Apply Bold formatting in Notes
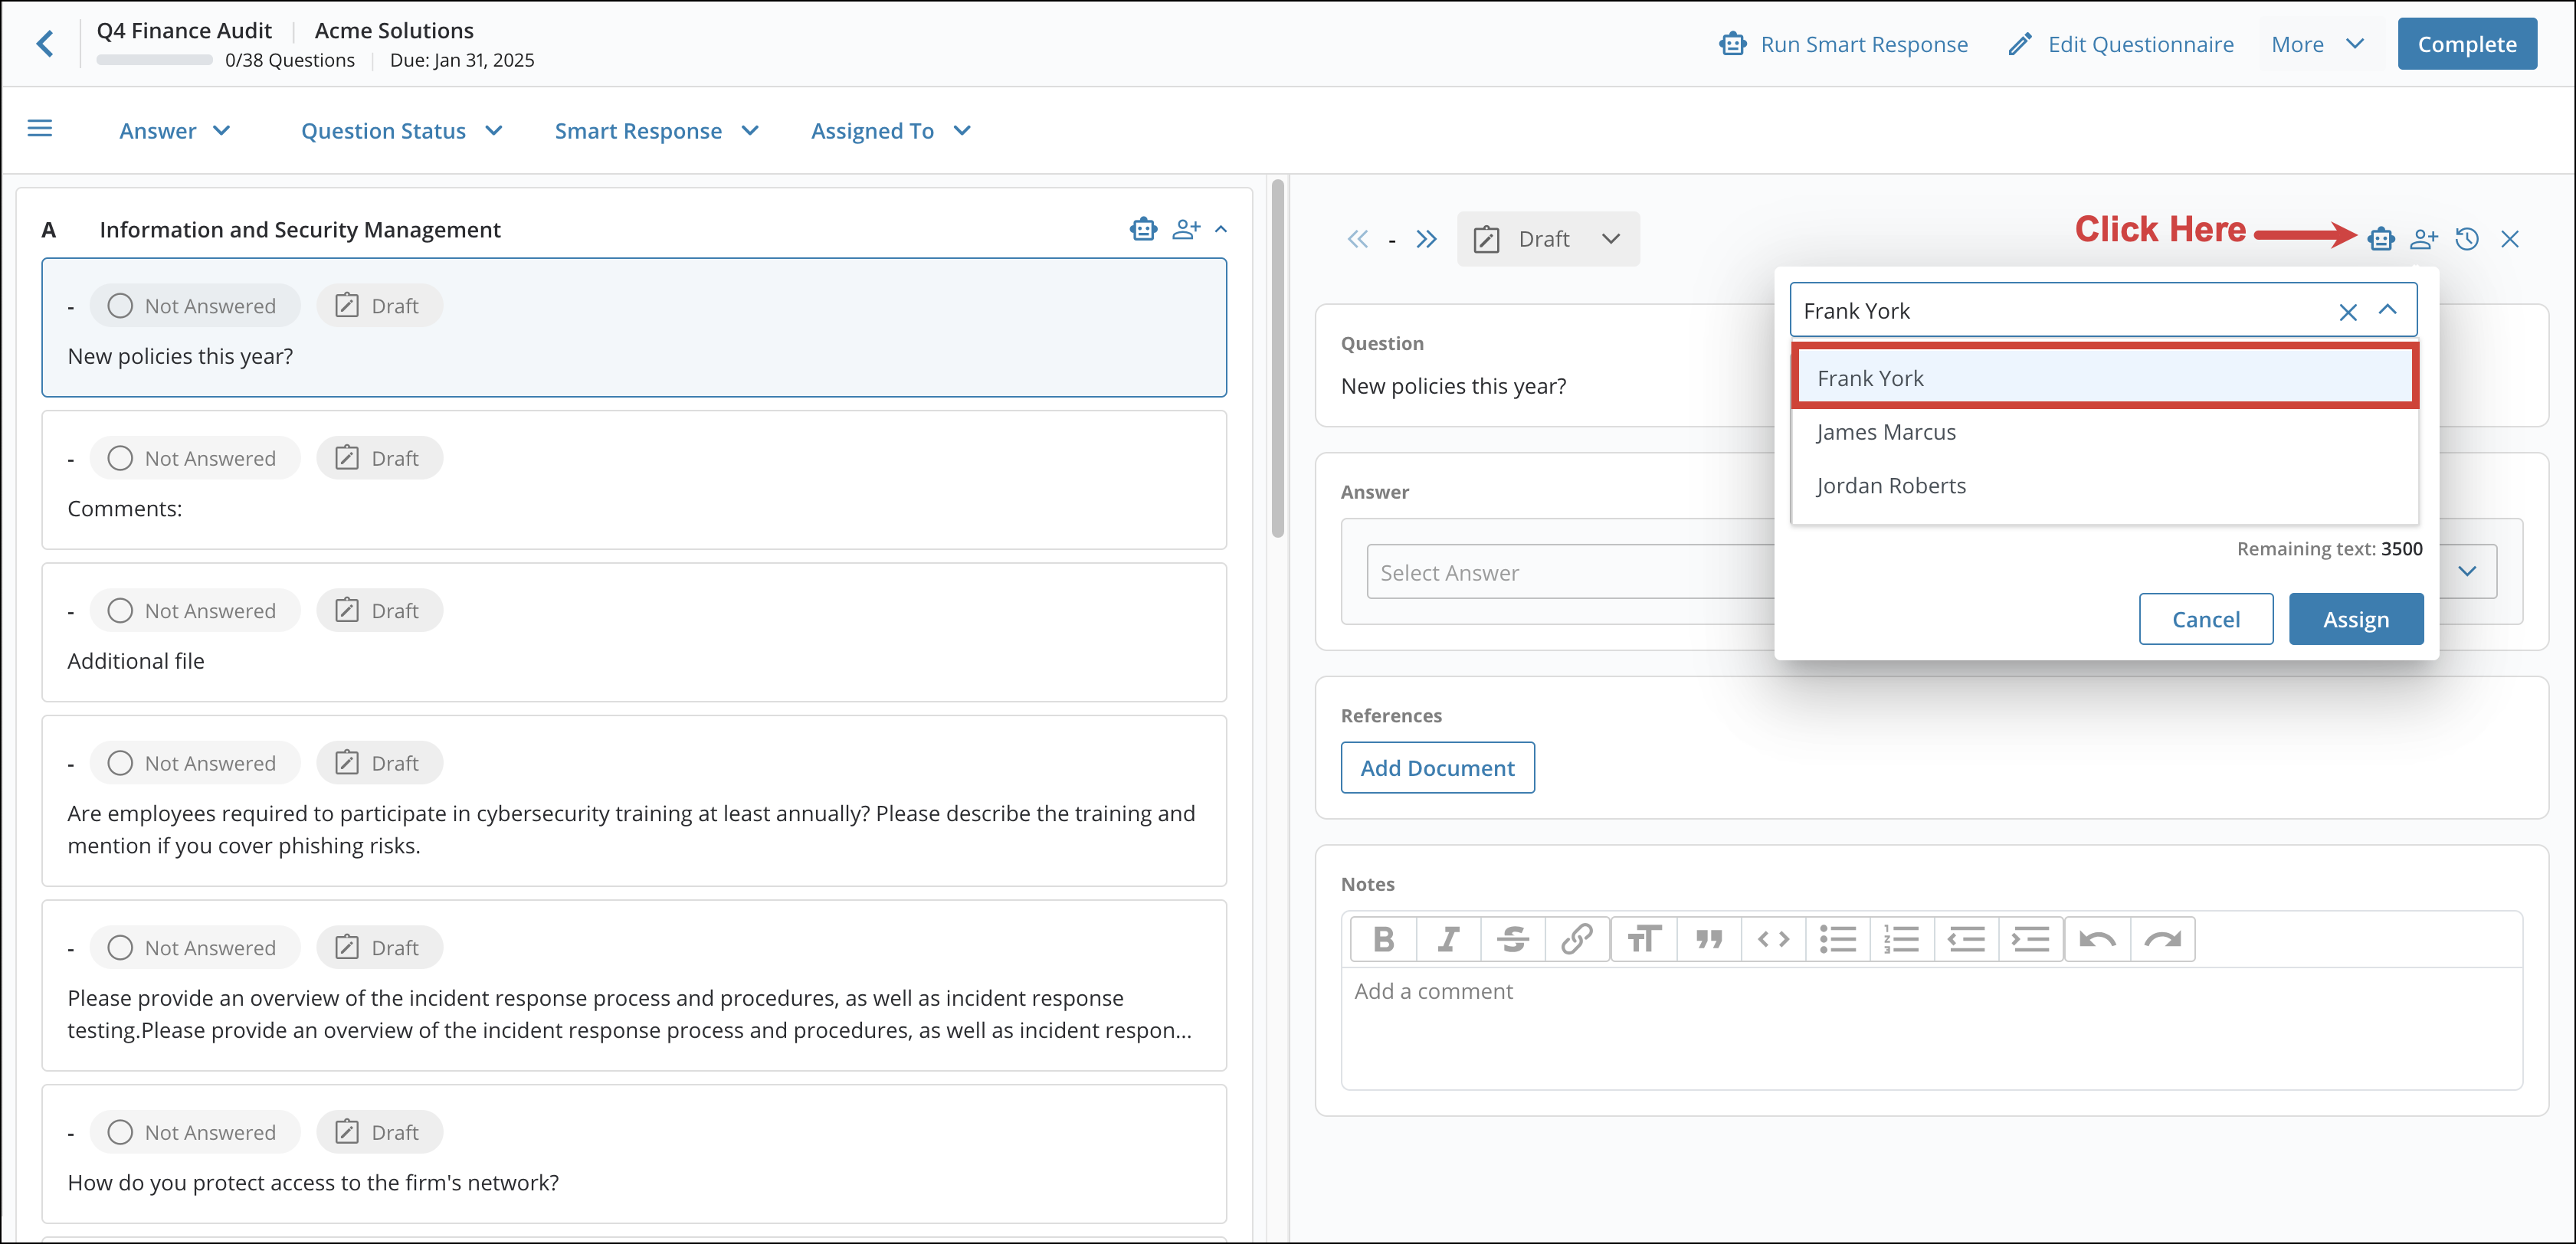The image size is (2576, 1244). coord(1384,939)
